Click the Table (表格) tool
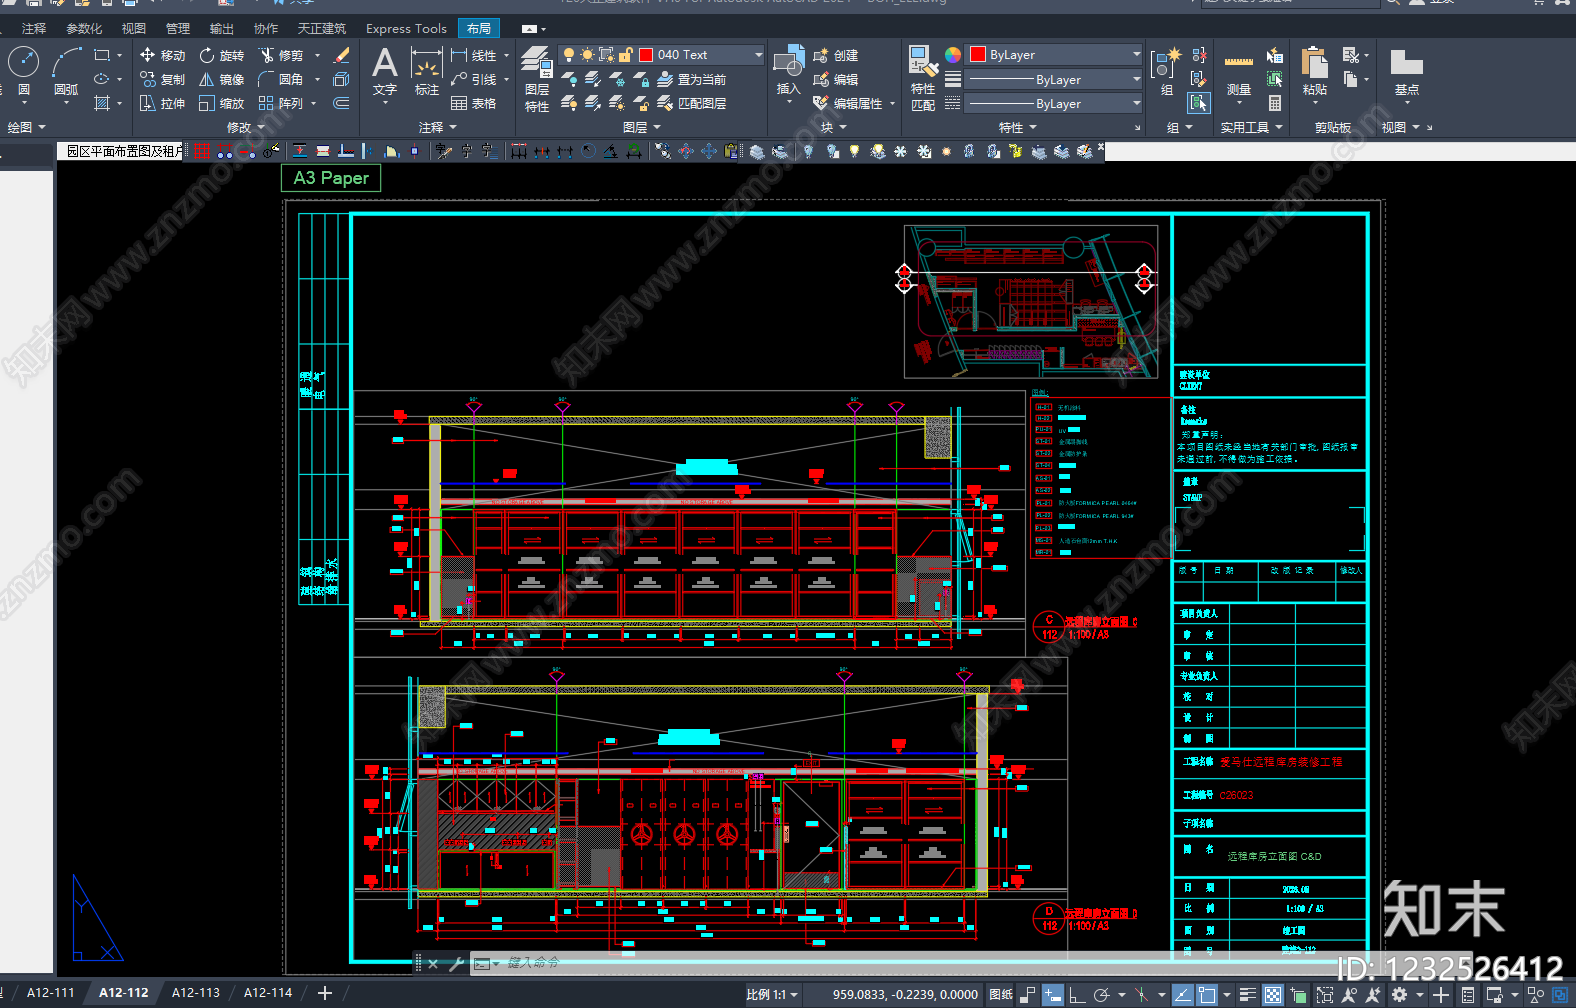 point(474,103)
